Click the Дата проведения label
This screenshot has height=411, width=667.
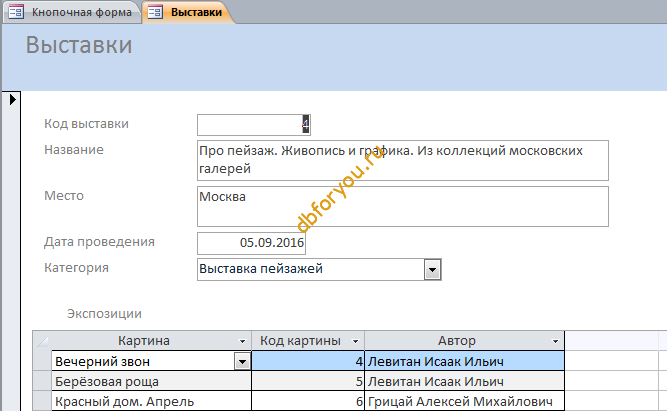[99, 242]
